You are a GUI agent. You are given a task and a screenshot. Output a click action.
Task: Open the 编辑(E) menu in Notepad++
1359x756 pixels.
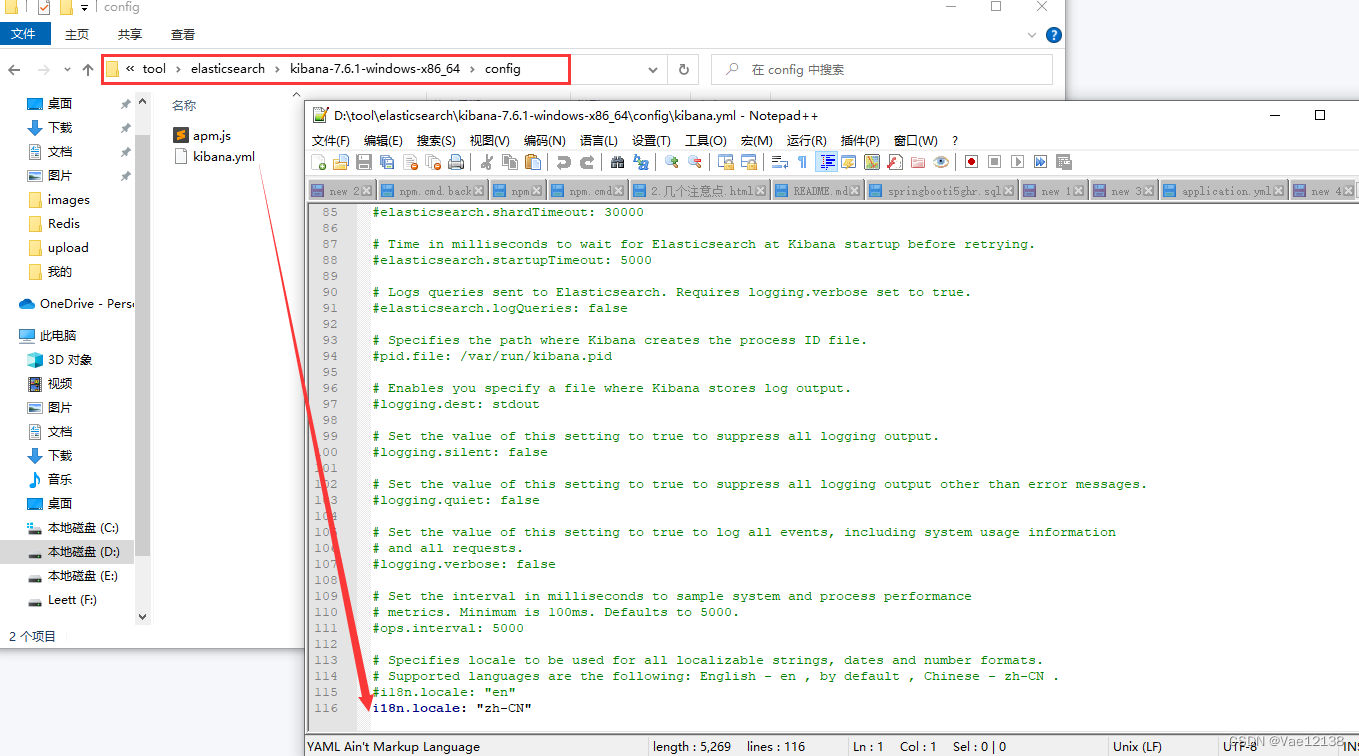[x=383, y=141]
